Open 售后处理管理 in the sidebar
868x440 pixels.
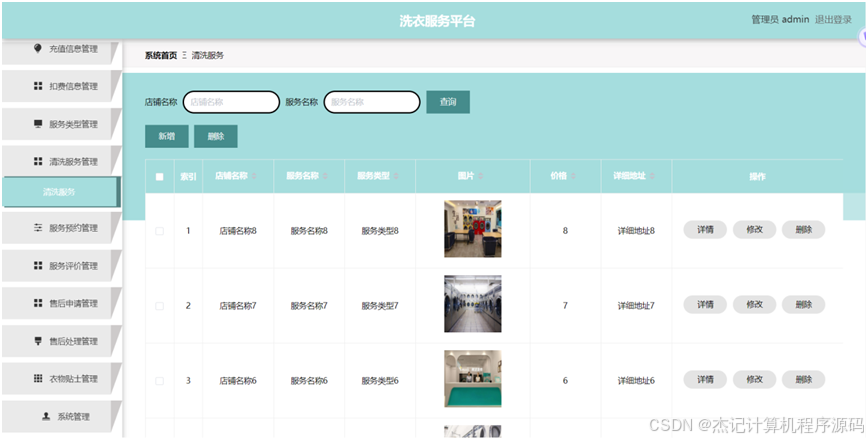click(61, 341)
